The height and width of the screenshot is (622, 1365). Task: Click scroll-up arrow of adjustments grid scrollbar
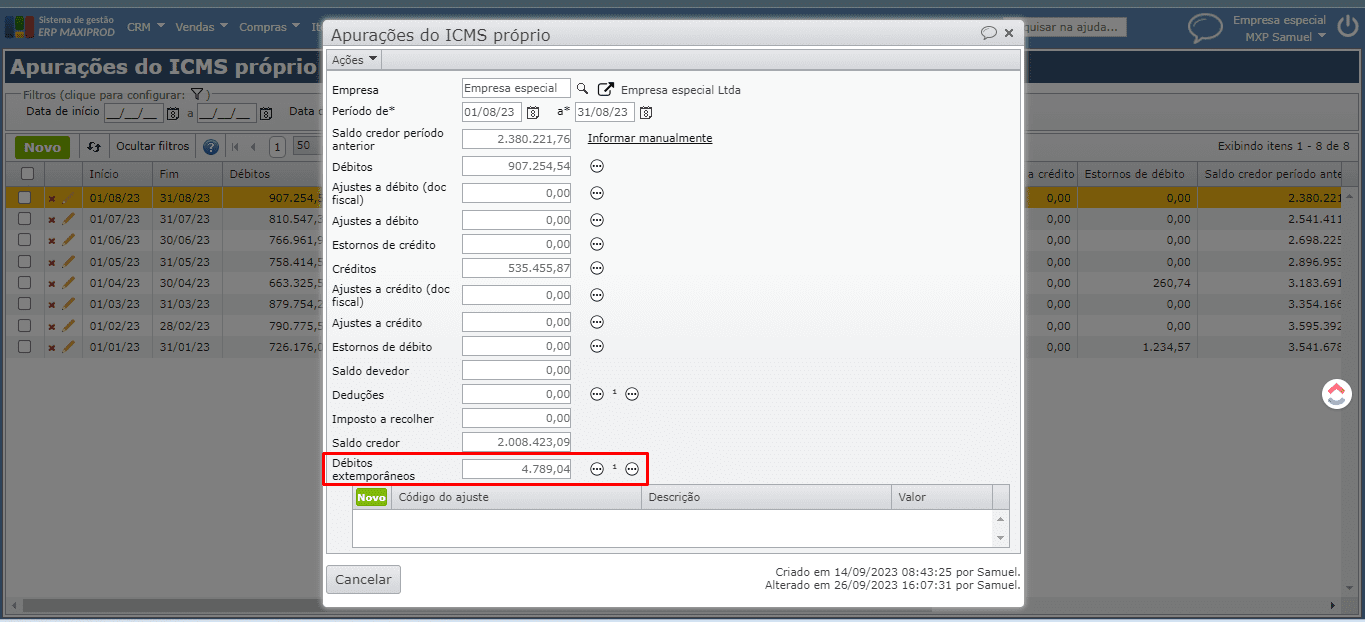point(1001,518)
